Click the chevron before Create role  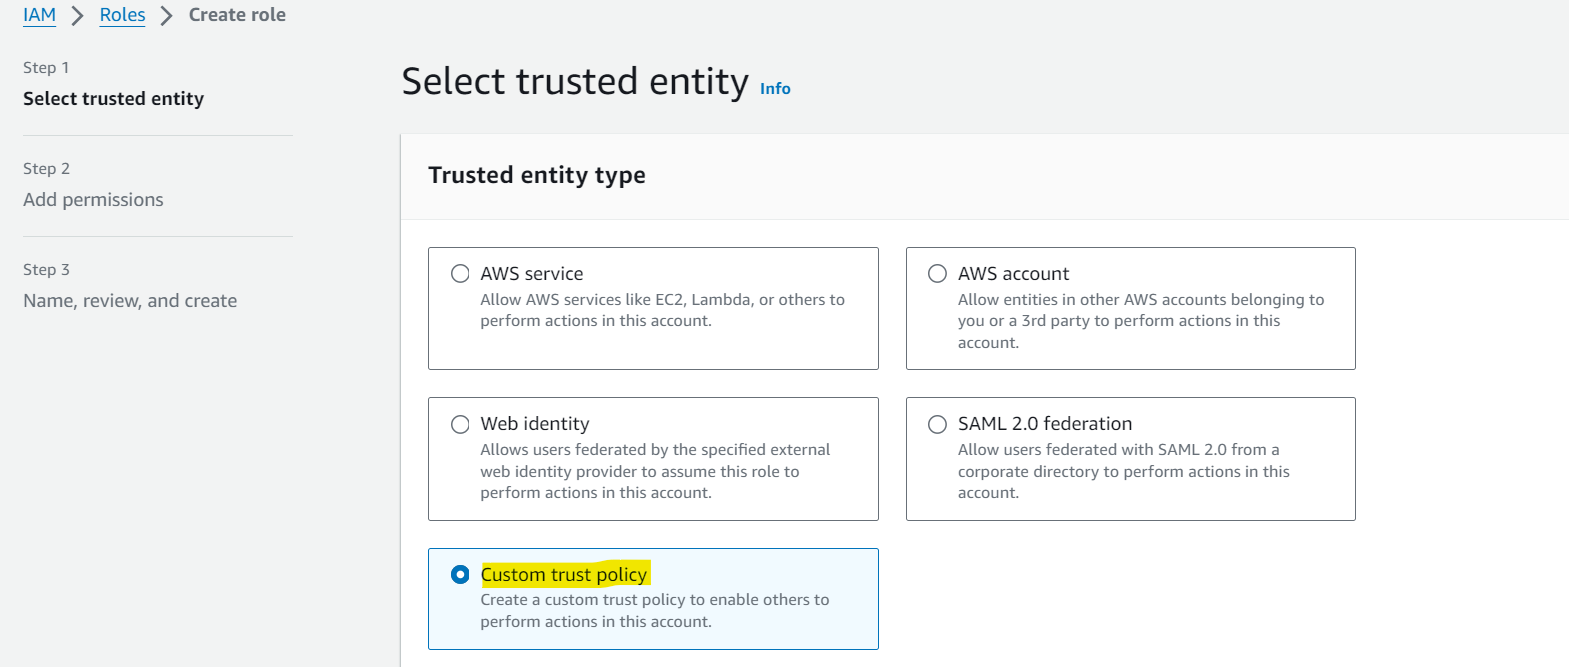coord(167,16)
